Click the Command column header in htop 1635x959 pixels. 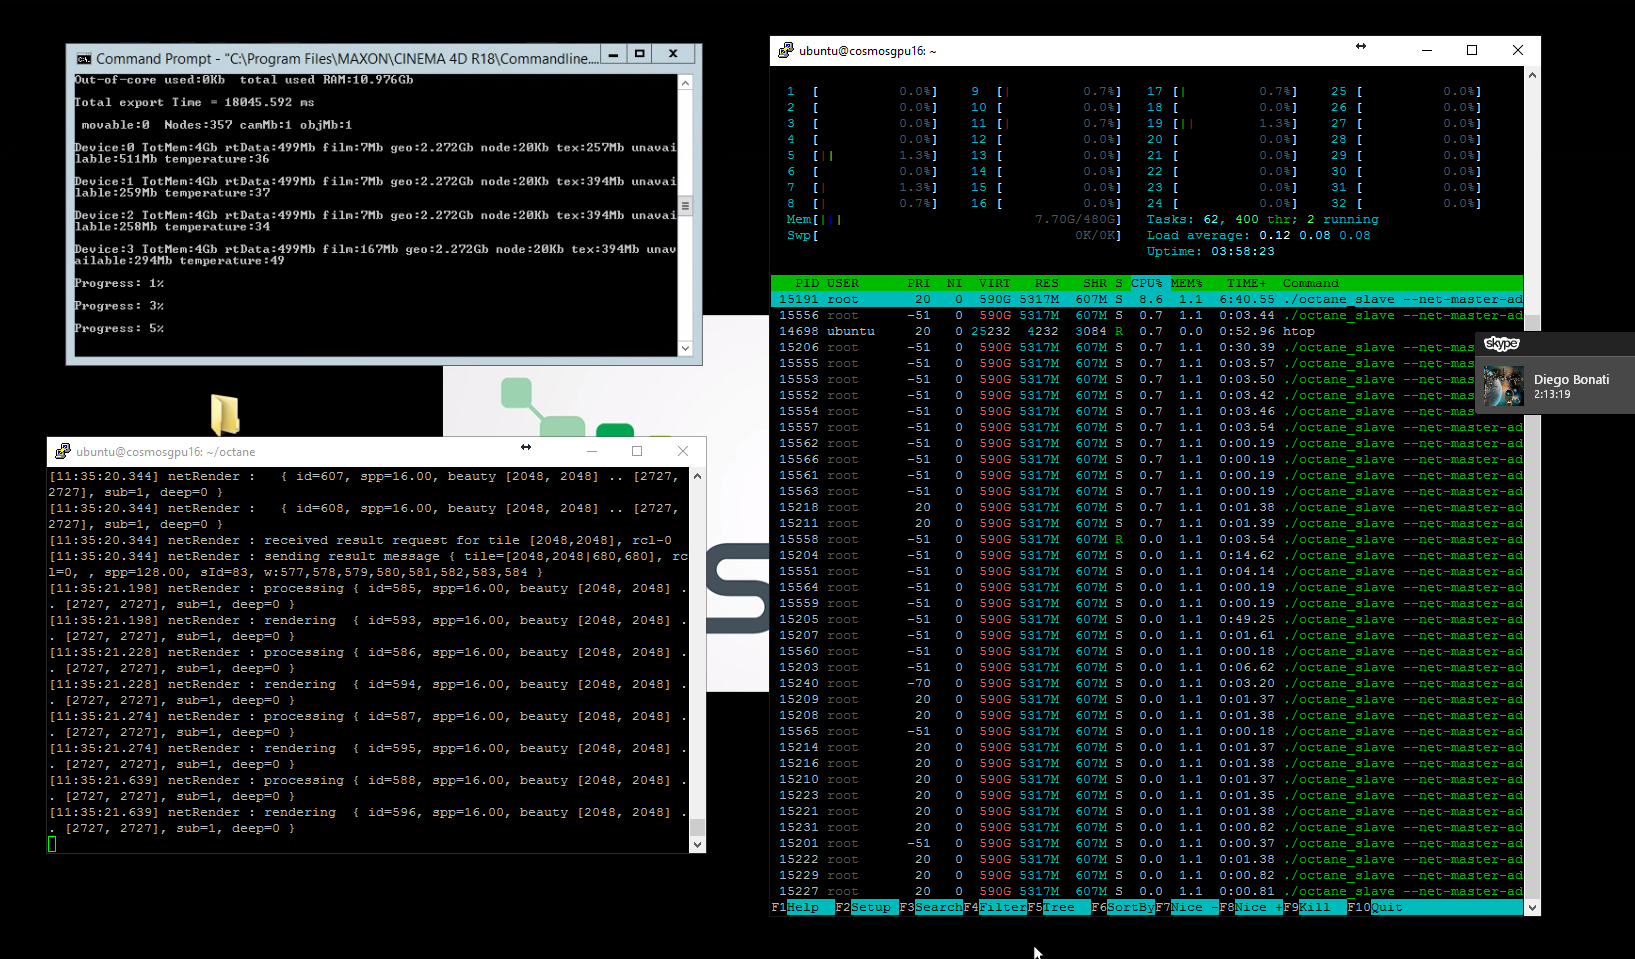tap(1311, 284)
